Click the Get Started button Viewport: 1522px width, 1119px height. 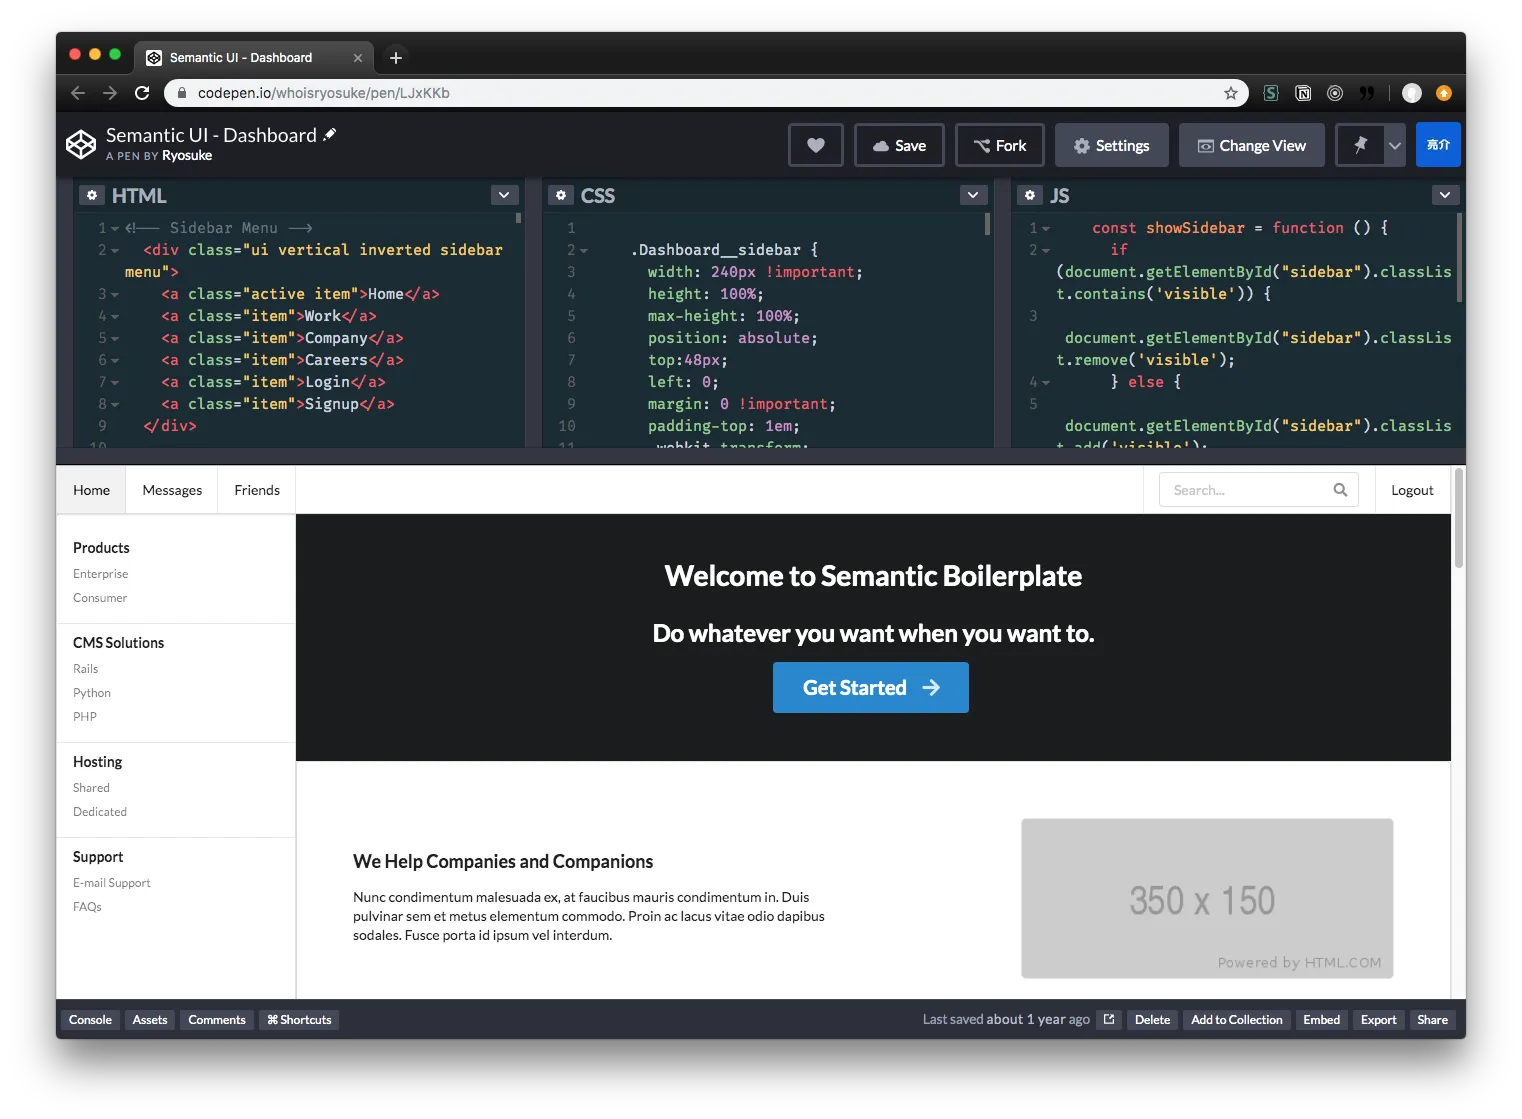tap(869, 687)
